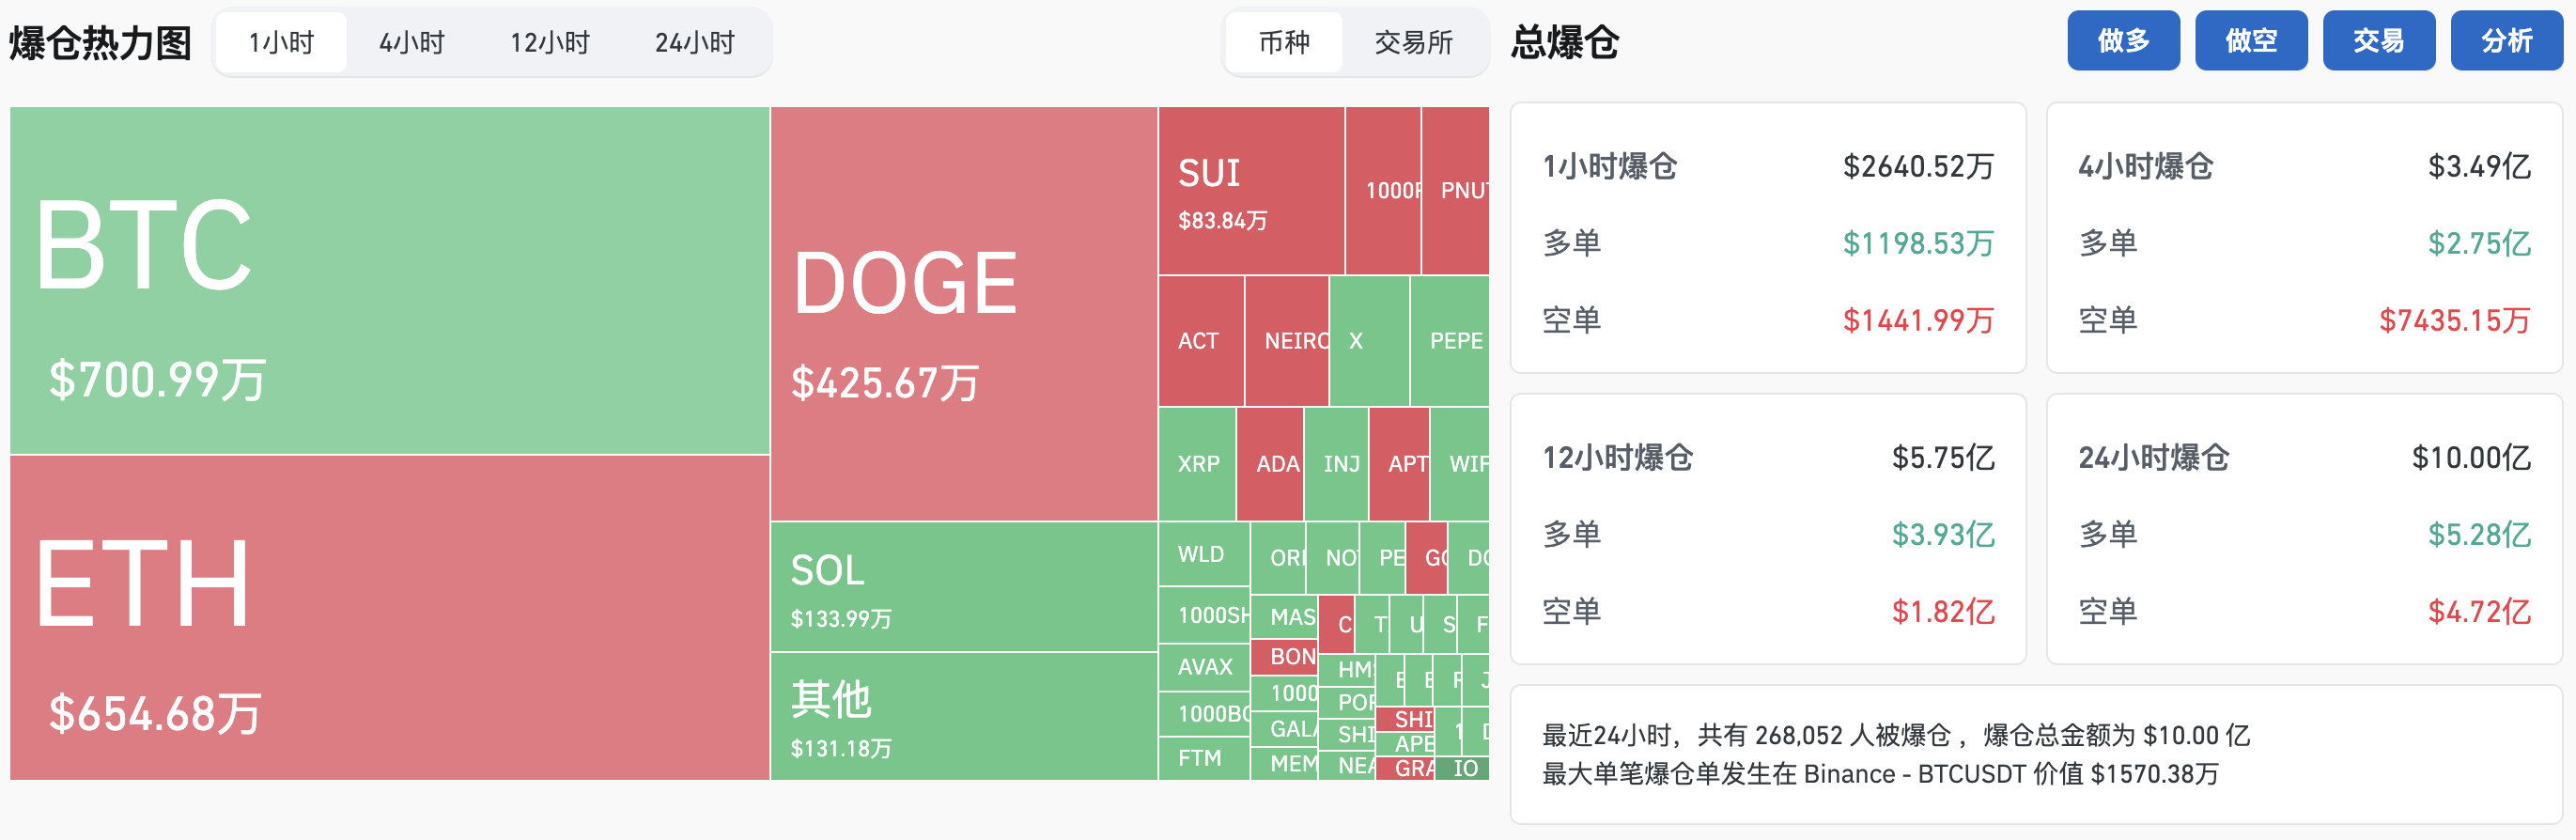Screen dimensions: 2576x840
Task: Switch heatmap view to 交易所
Action: [1414, 42]
